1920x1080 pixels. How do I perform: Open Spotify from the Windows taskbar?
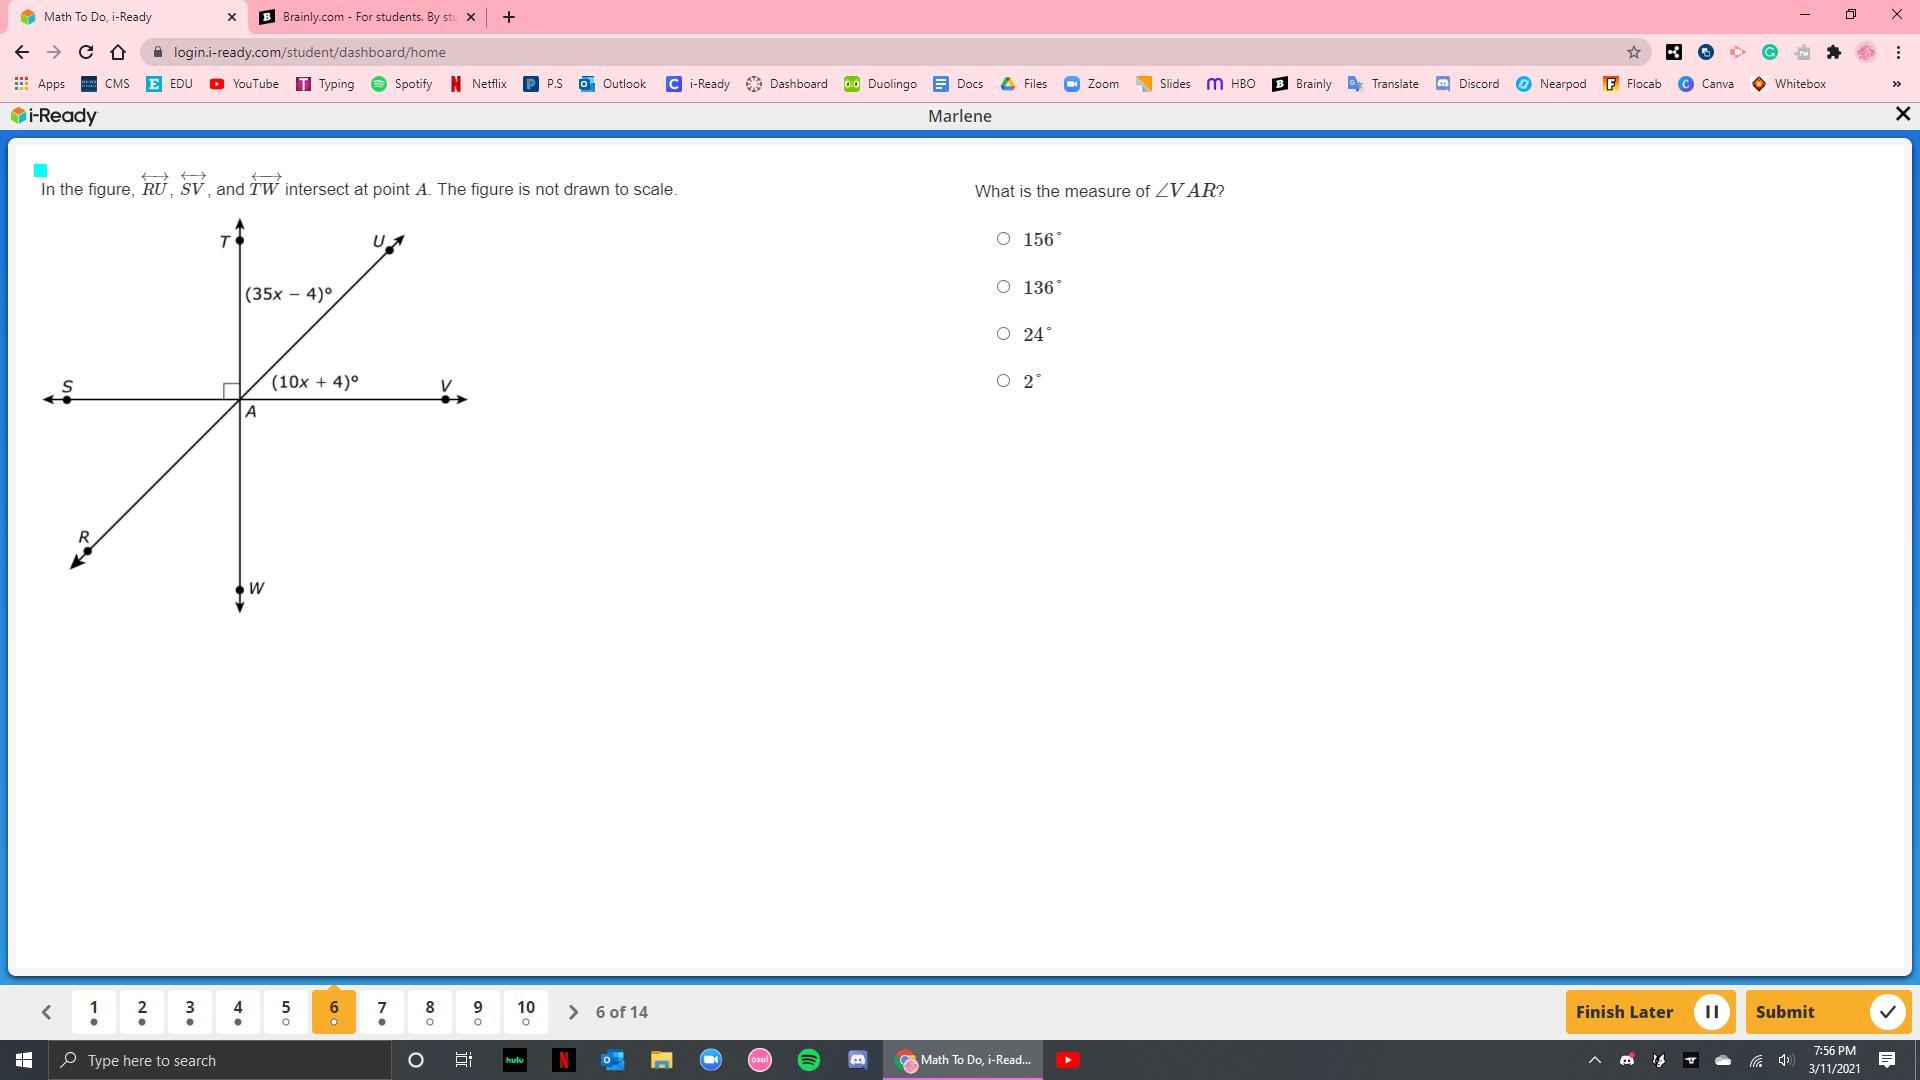click(808, 1060)
